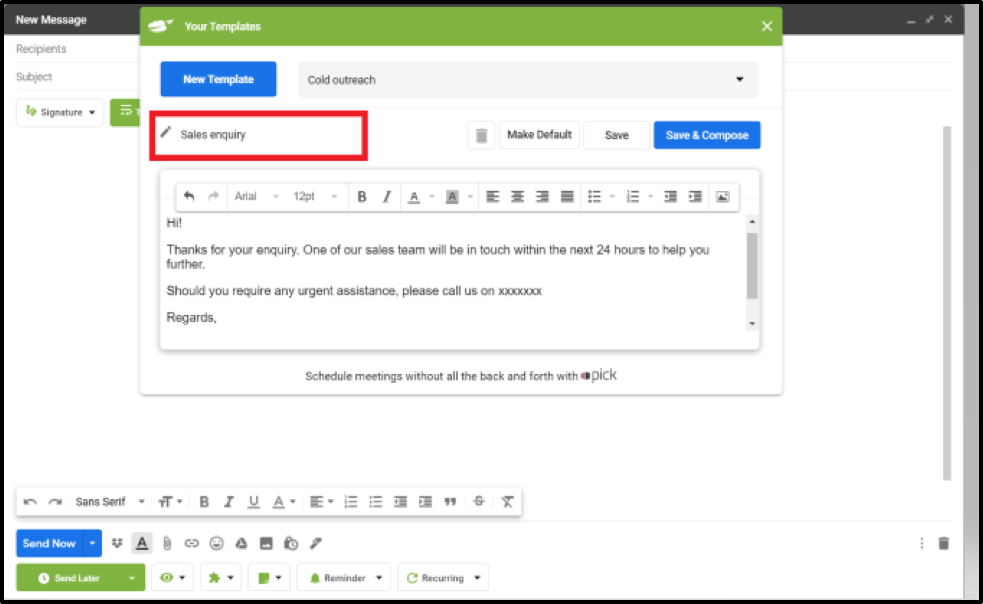Screen dimensions: 983x604
Task: Toggle italic in the template editor toolbar
Action: 387,197
